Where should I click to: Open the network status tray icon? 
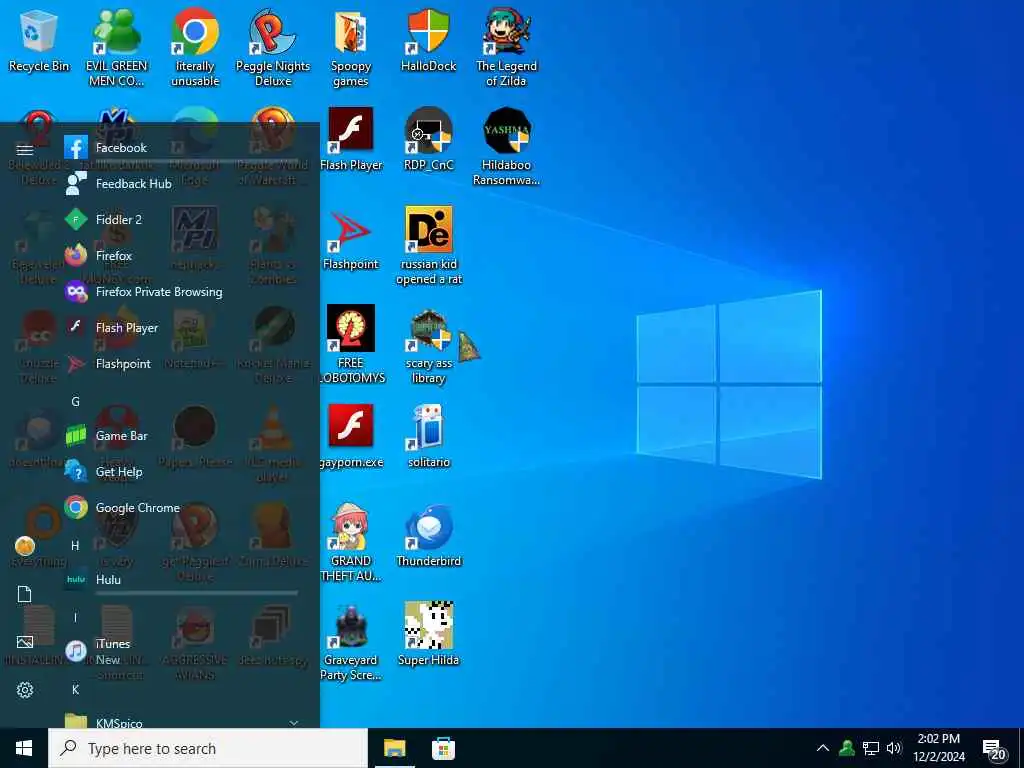click(x=871, y=748)
